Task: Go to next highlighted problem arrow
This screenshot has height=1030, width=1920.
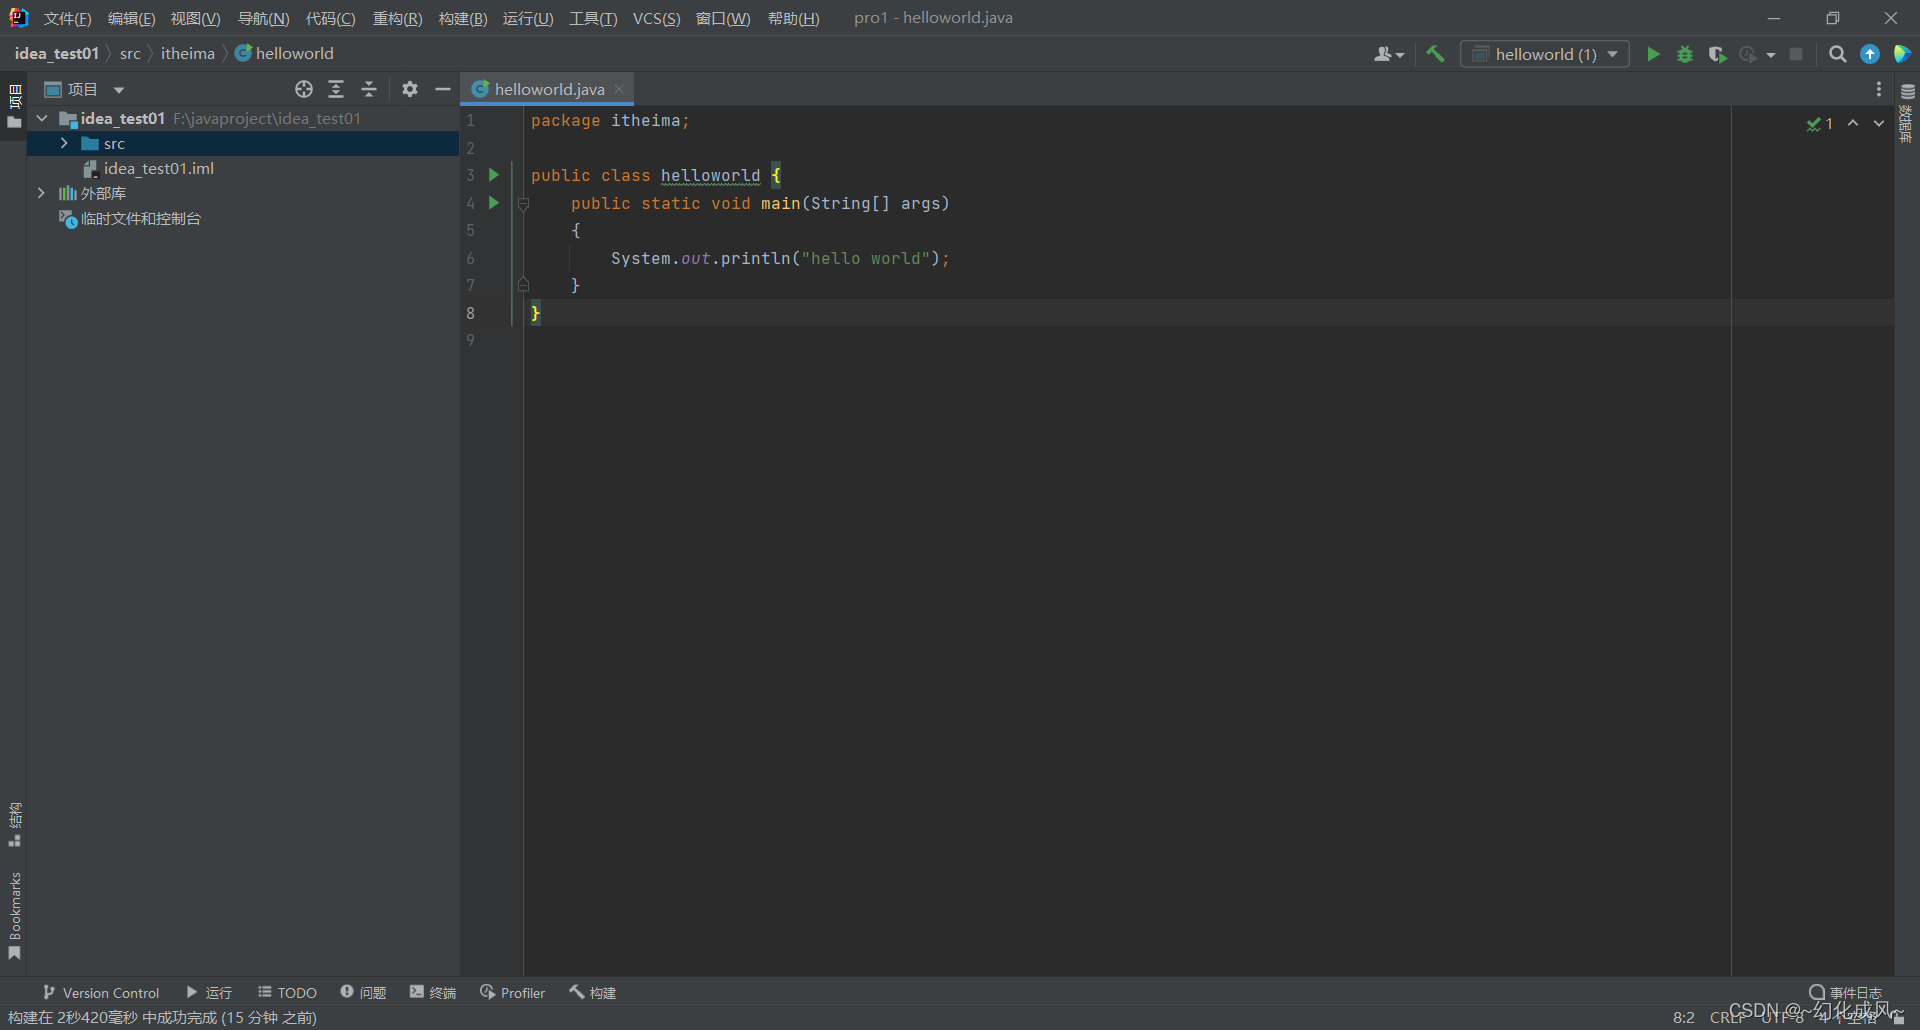Action: coord(1879,123)
